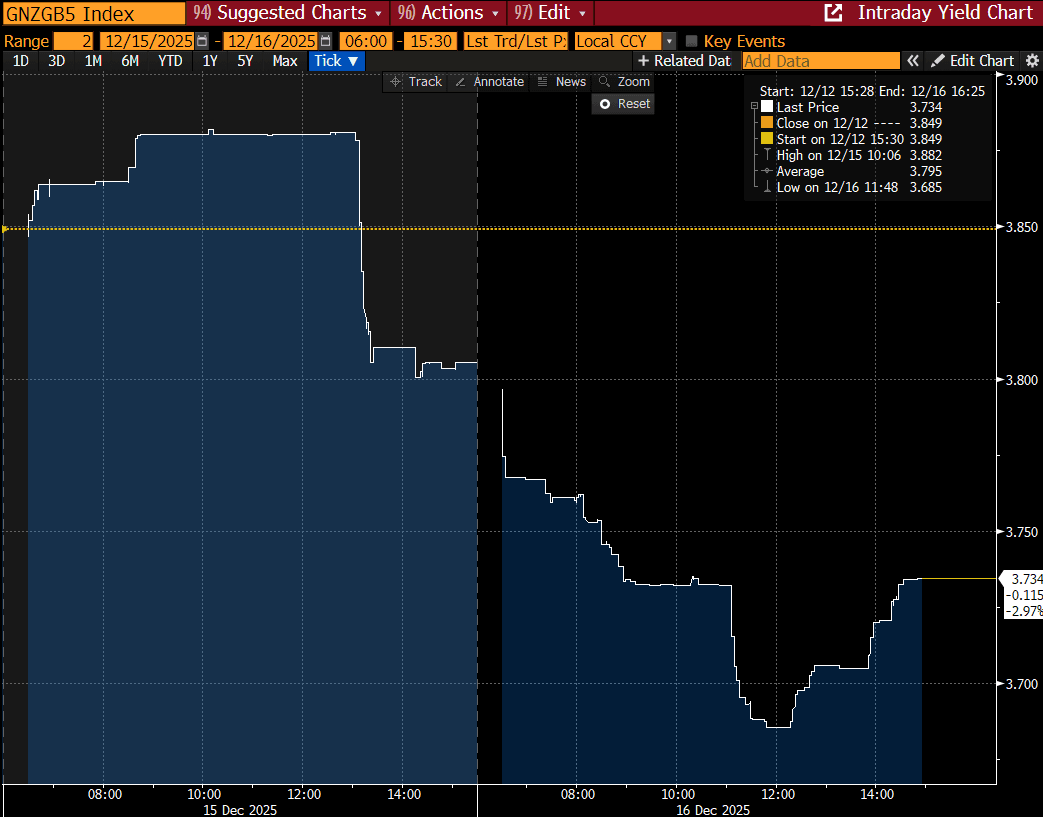Click the 16 Dec 2025 date axis label

[x=712, y=810]
